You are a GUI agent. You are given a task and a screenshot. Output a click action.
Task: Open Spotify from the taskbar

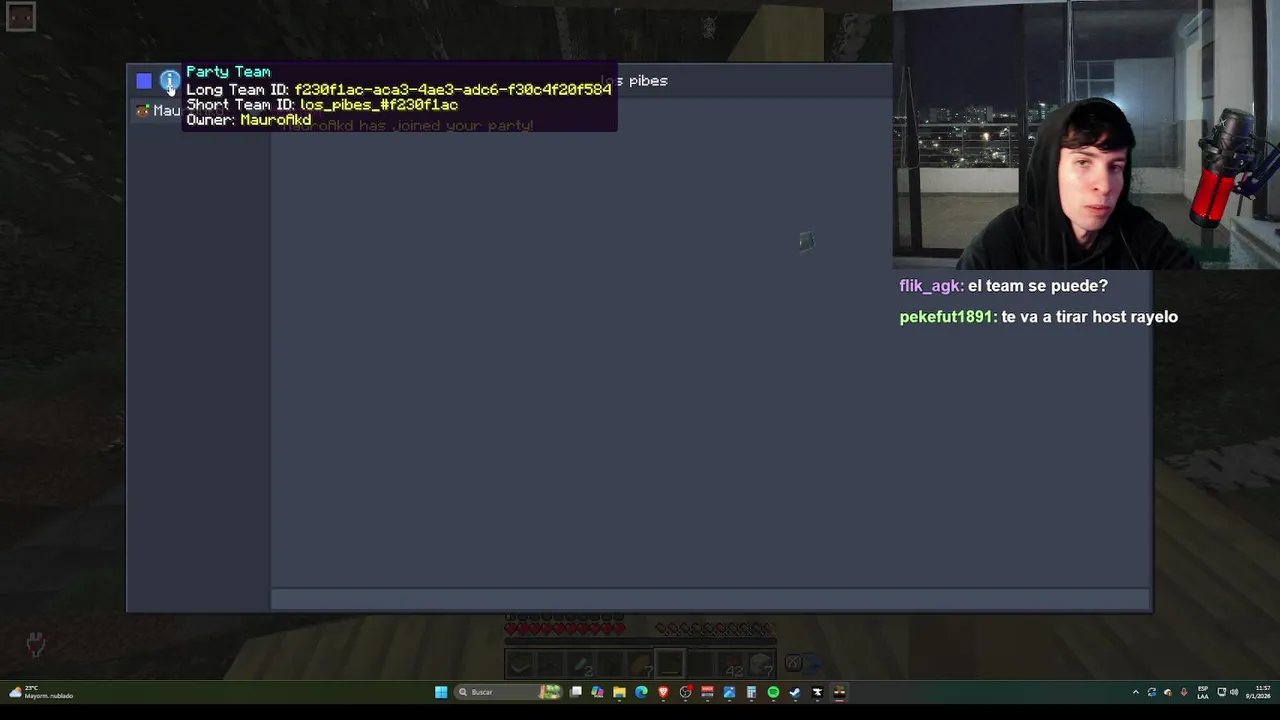coord(773,692)
